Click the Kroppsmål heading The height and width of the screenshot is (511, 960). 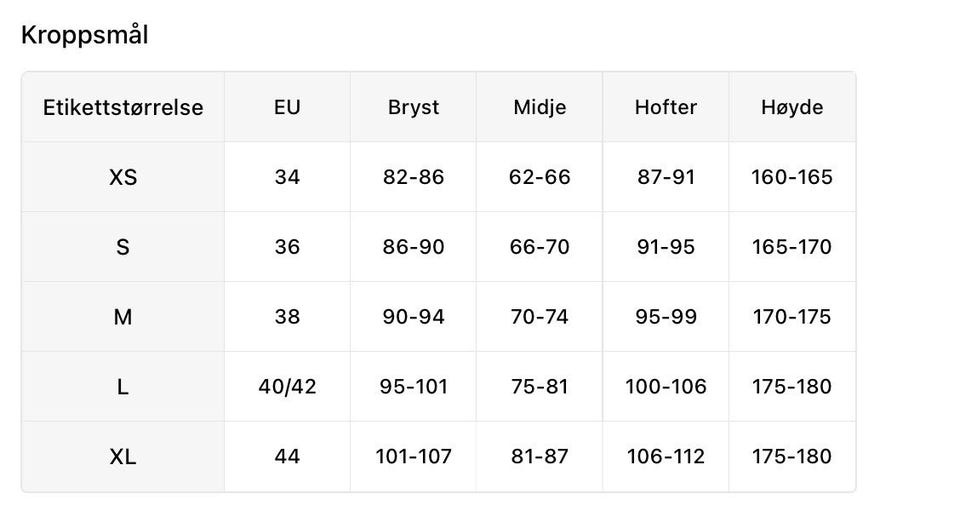[84, 35]
